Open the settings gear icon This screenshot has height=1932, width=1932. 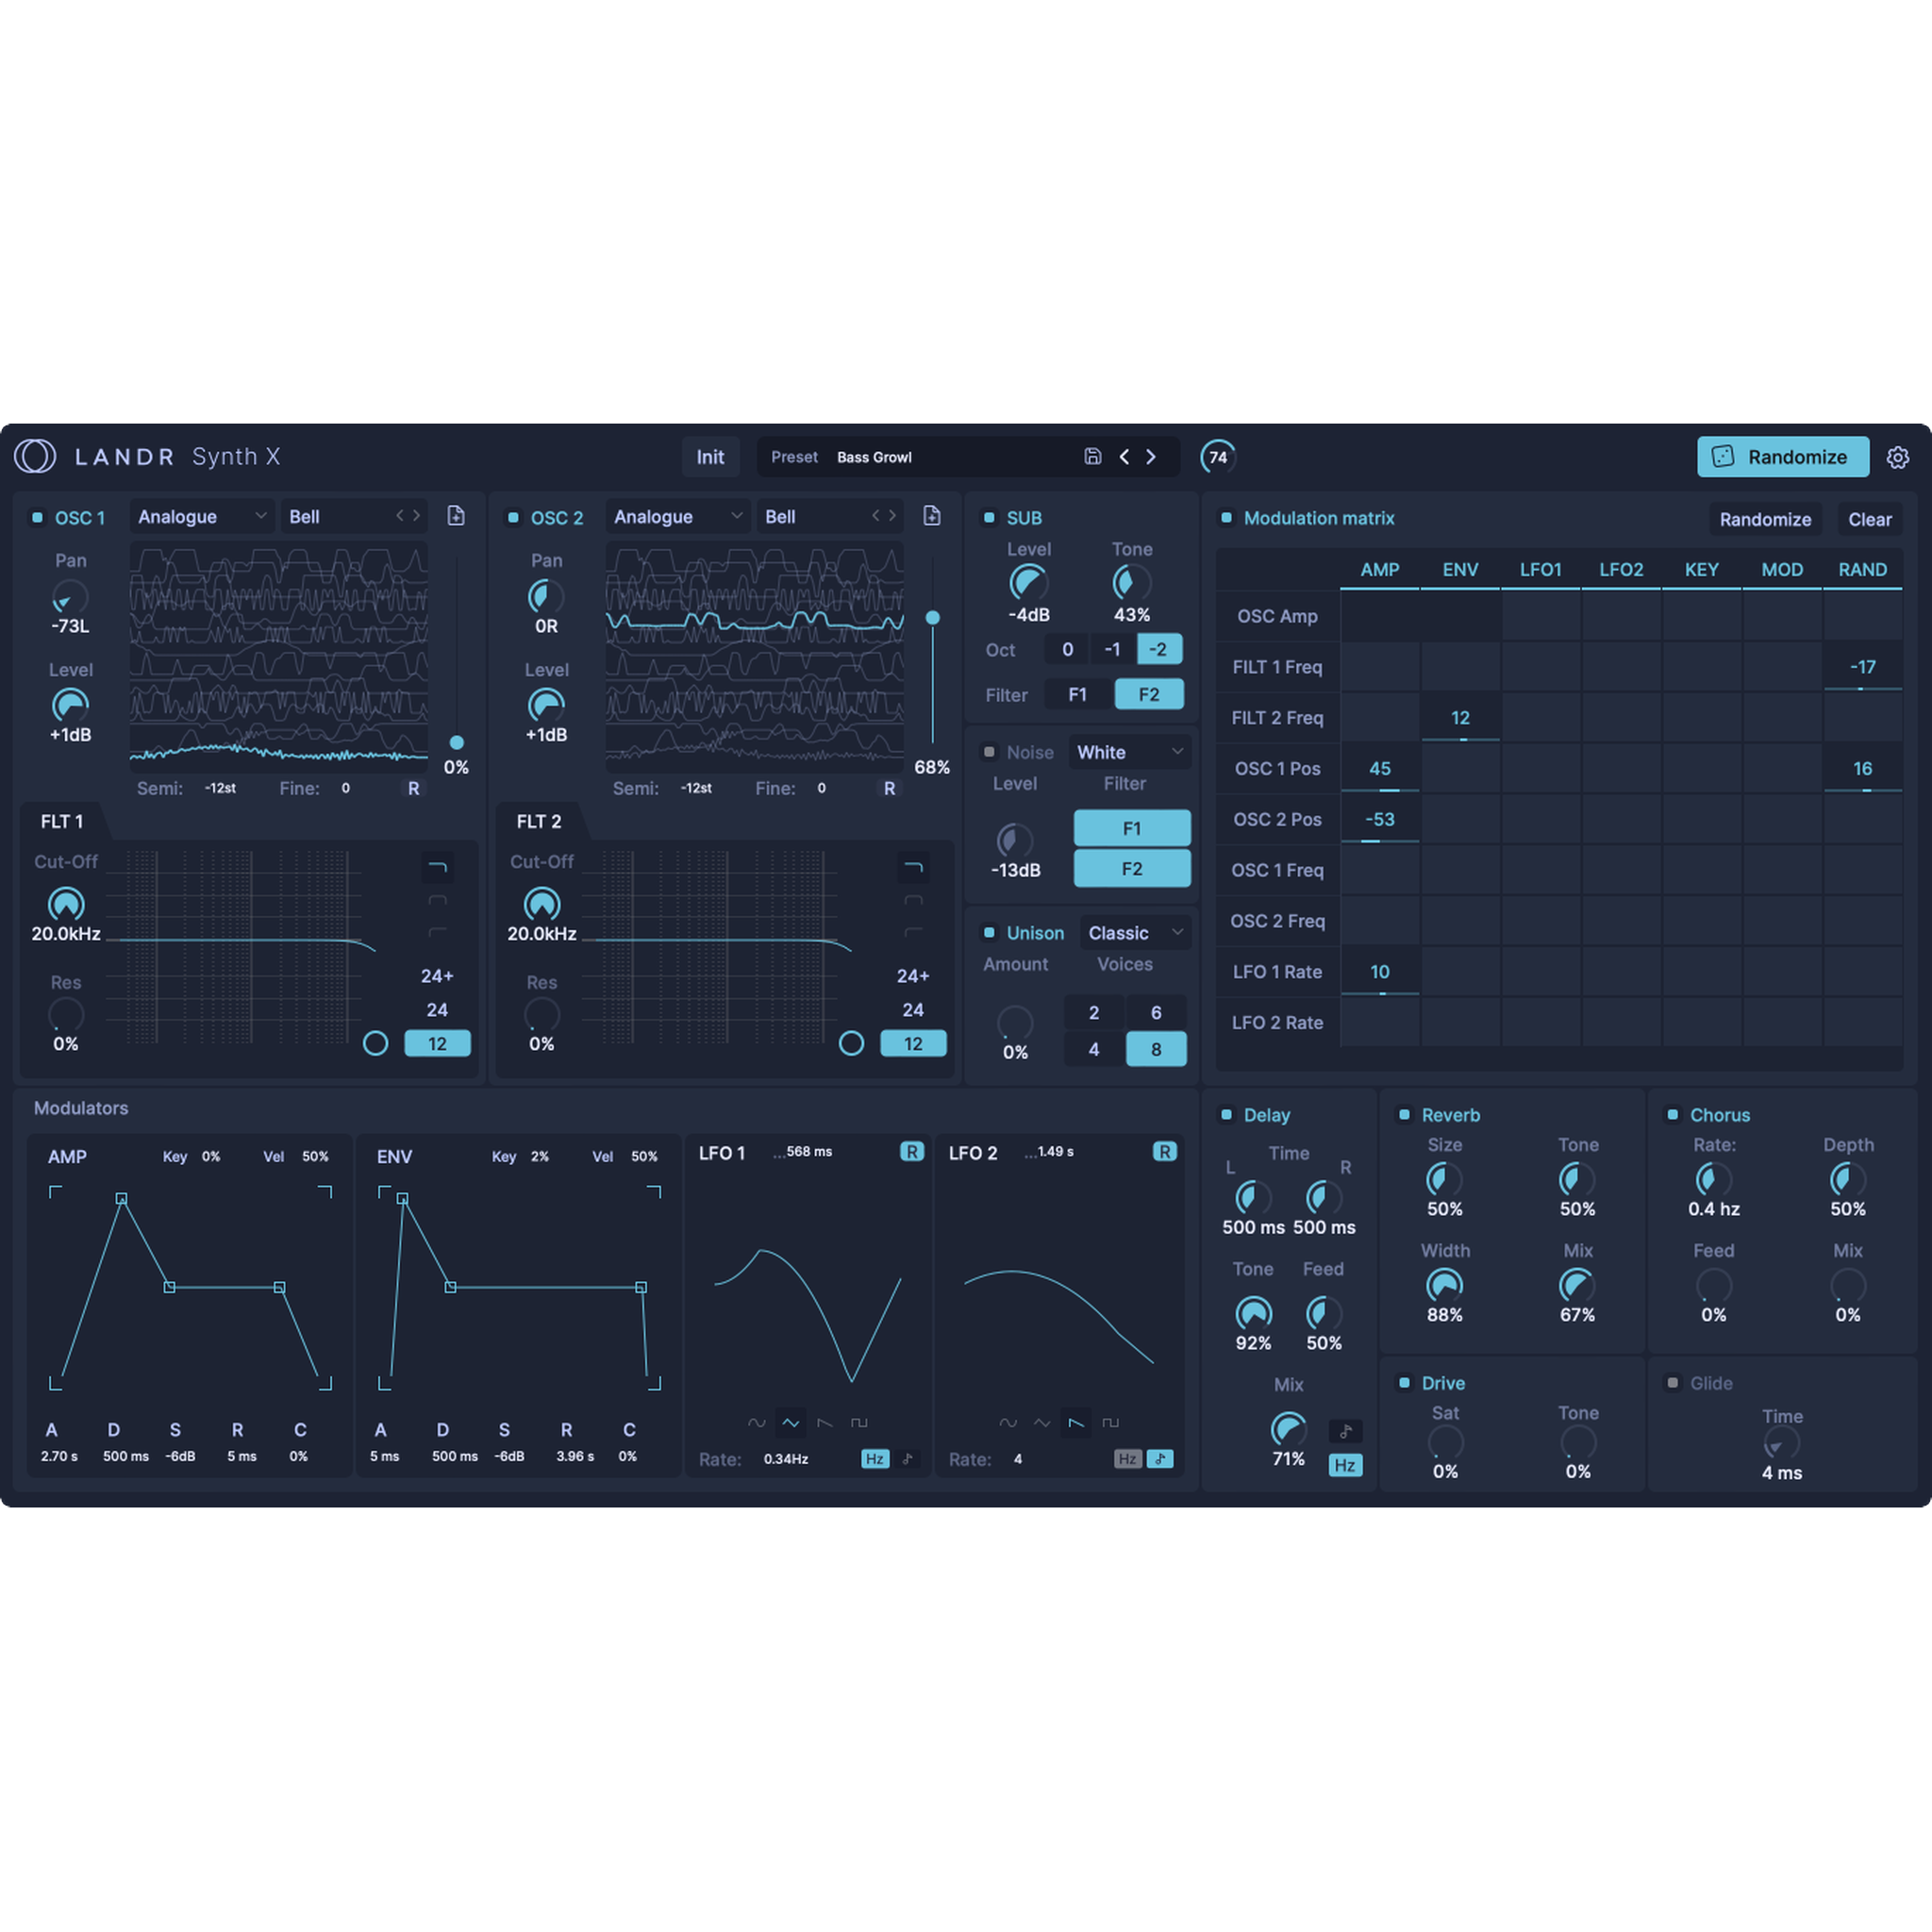pyautogui.click(x=1898, y=457)
